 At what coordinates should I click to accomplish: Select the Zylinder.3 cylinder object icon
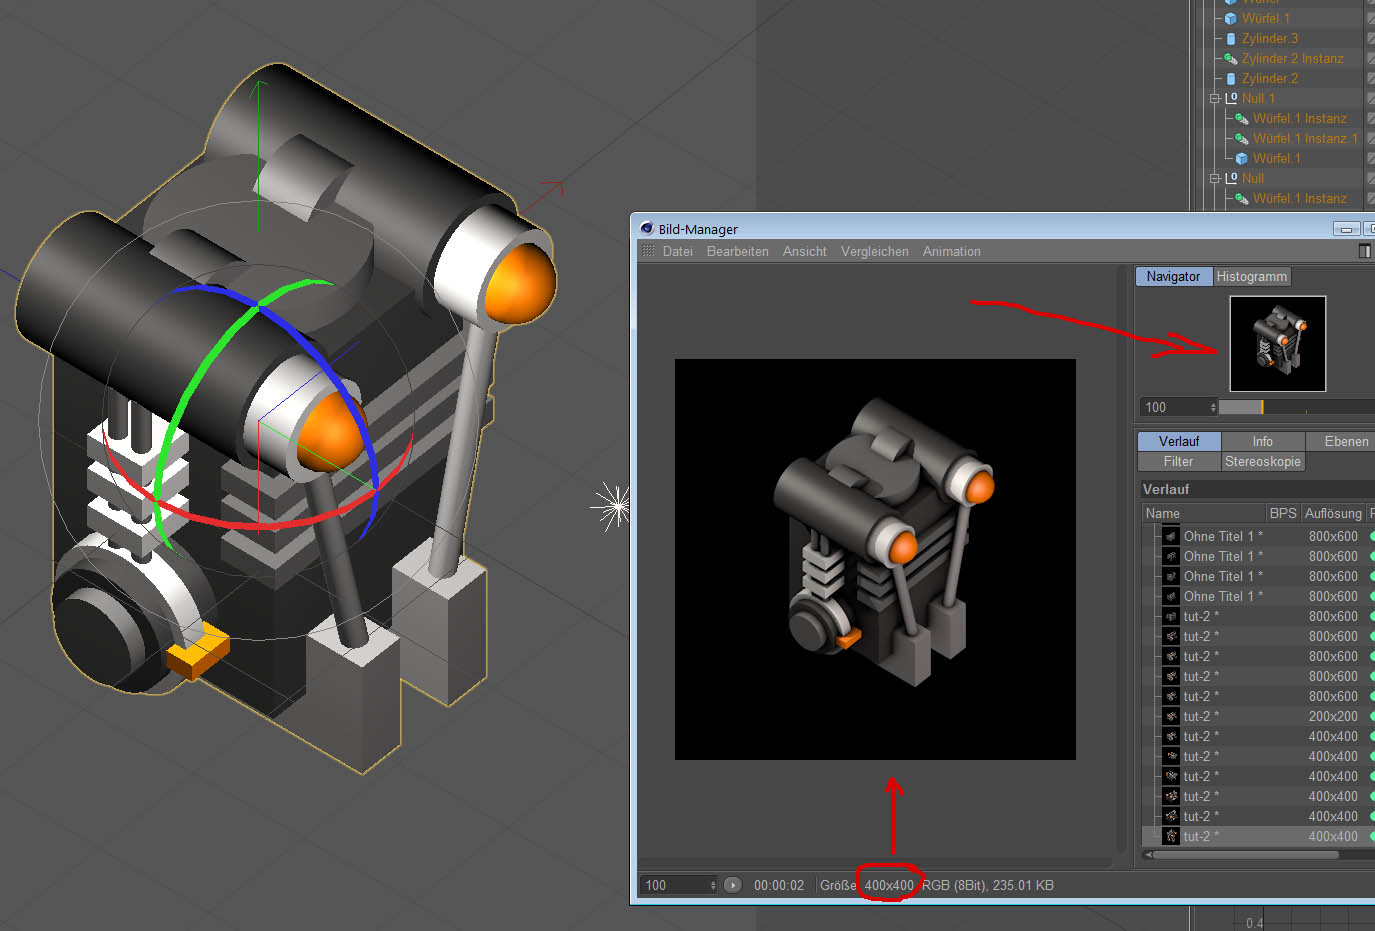click(1231, 38)
